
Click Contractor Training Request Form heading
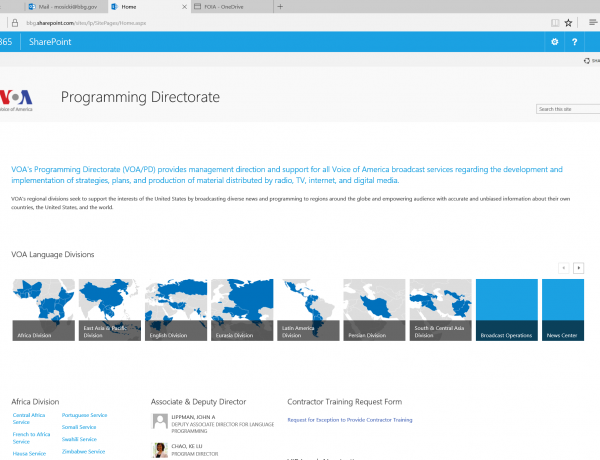tap(345, 402)
